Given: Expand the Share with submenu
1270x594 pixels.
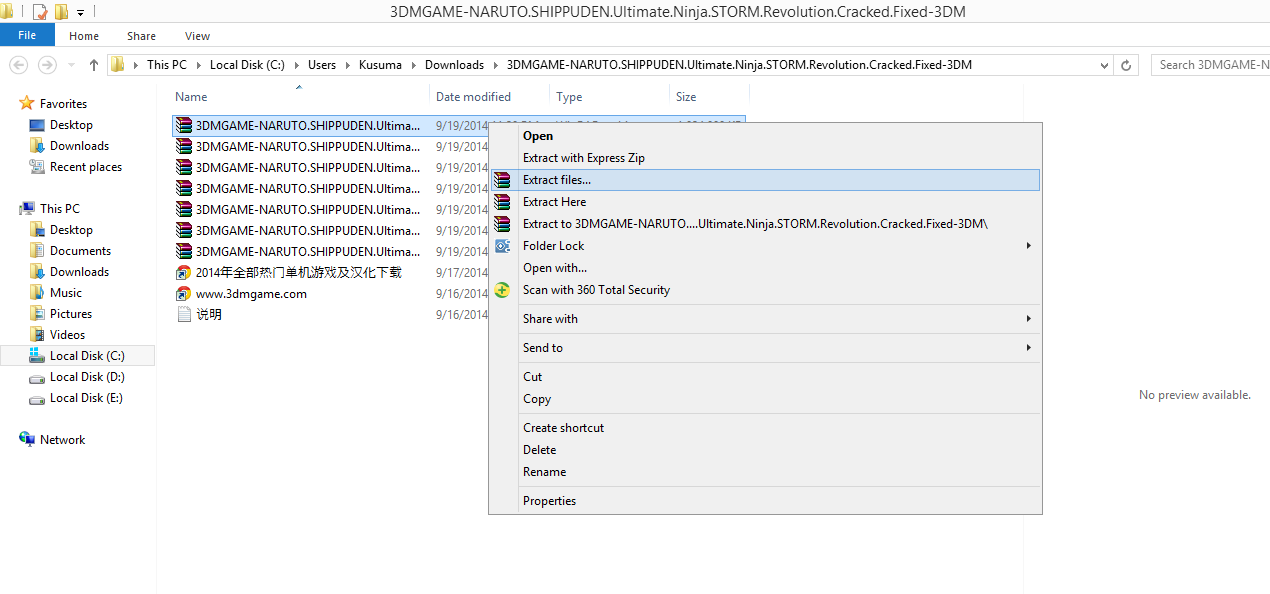Looking at the screenshot, I should pyautogui.click(x=1029, y=319).
